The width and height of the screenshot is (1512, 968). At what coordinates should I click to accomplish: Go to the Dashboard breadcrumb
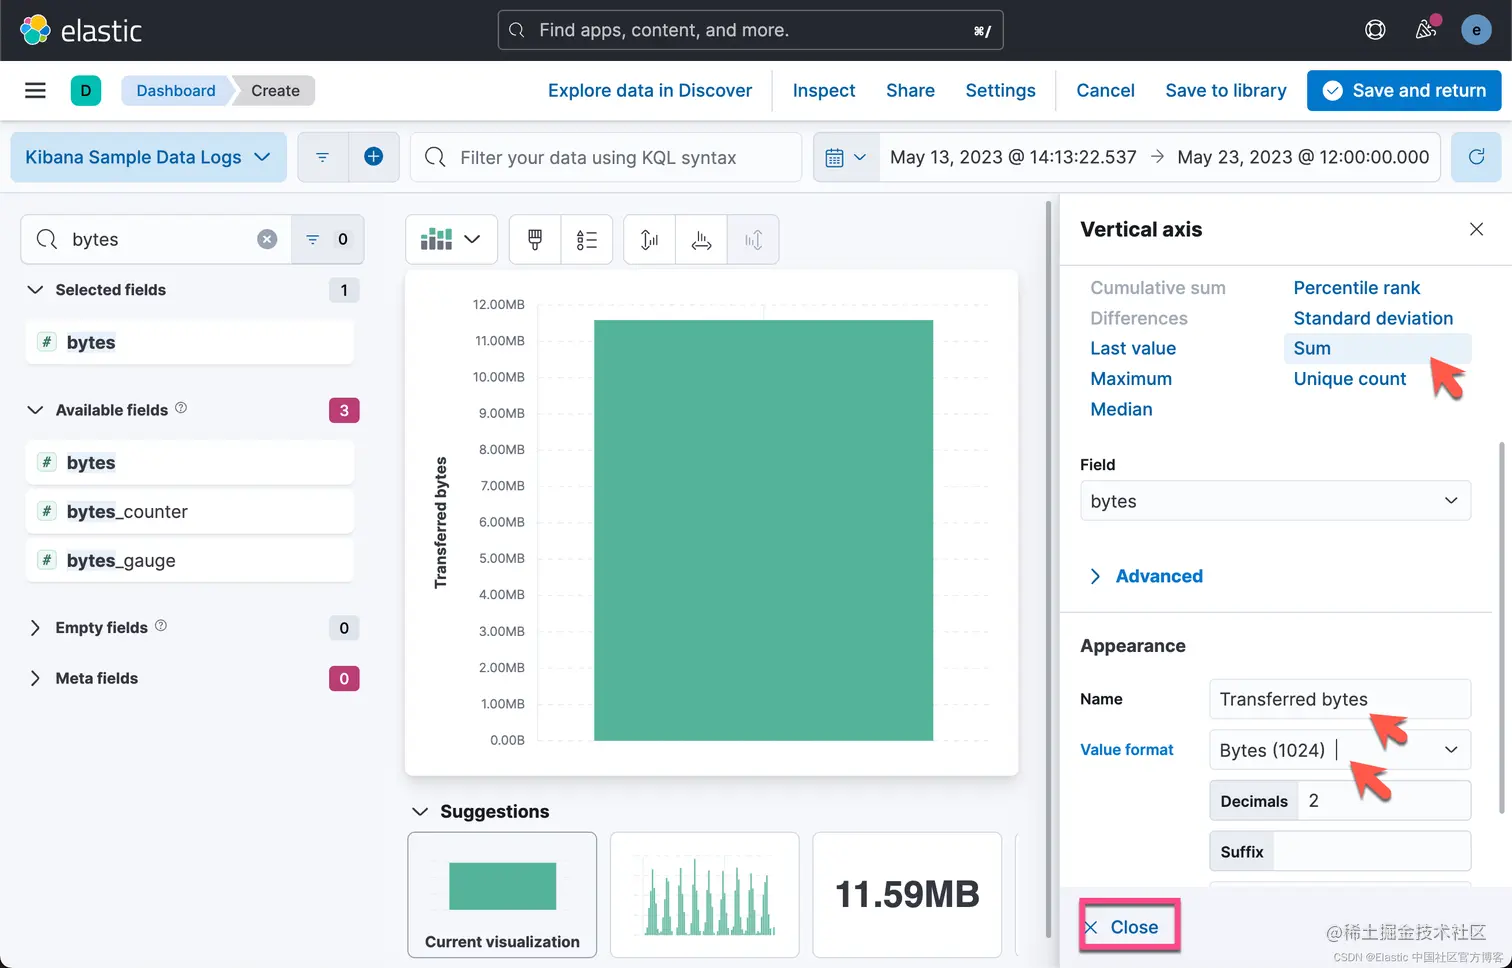click(176, 90)
